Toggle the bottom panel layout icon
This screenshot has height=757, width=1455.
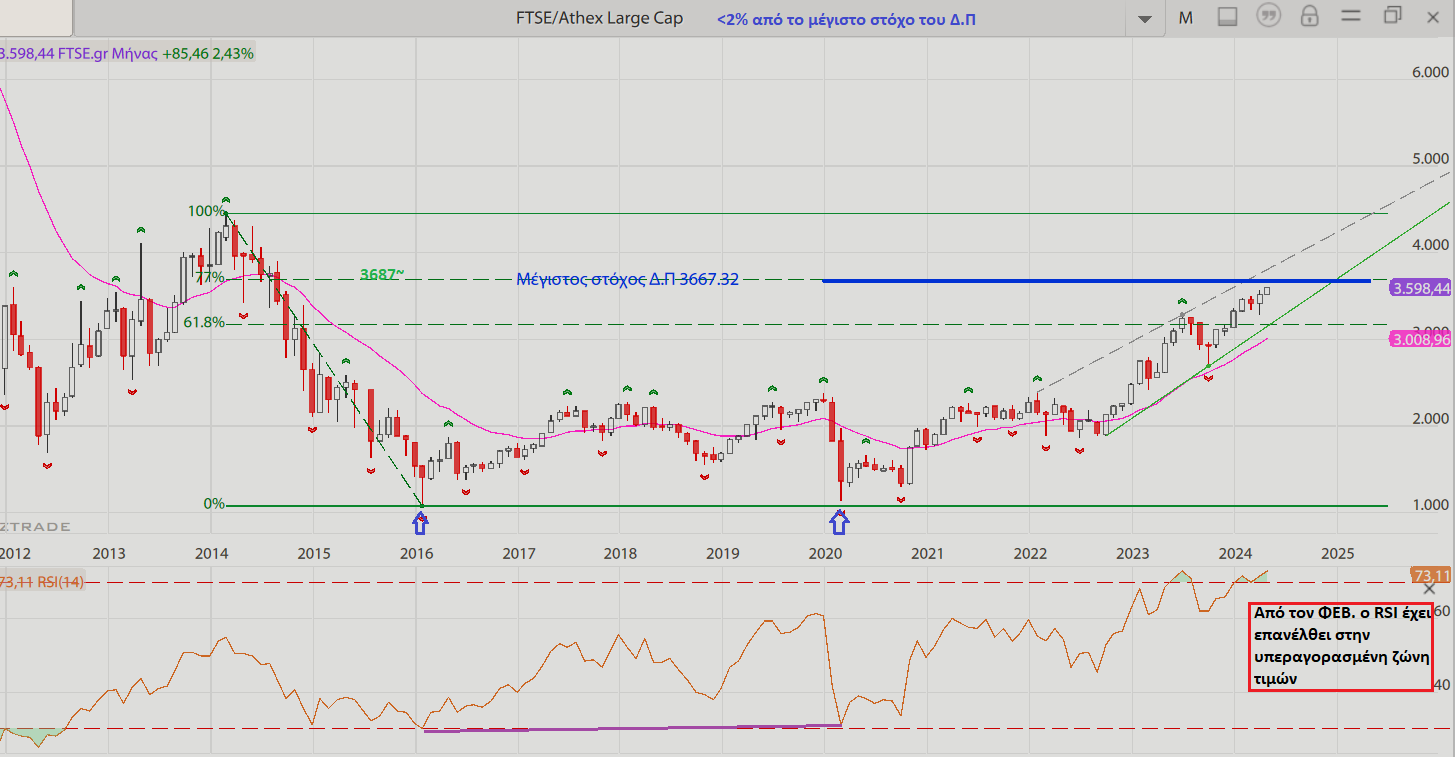(1228, 17)
